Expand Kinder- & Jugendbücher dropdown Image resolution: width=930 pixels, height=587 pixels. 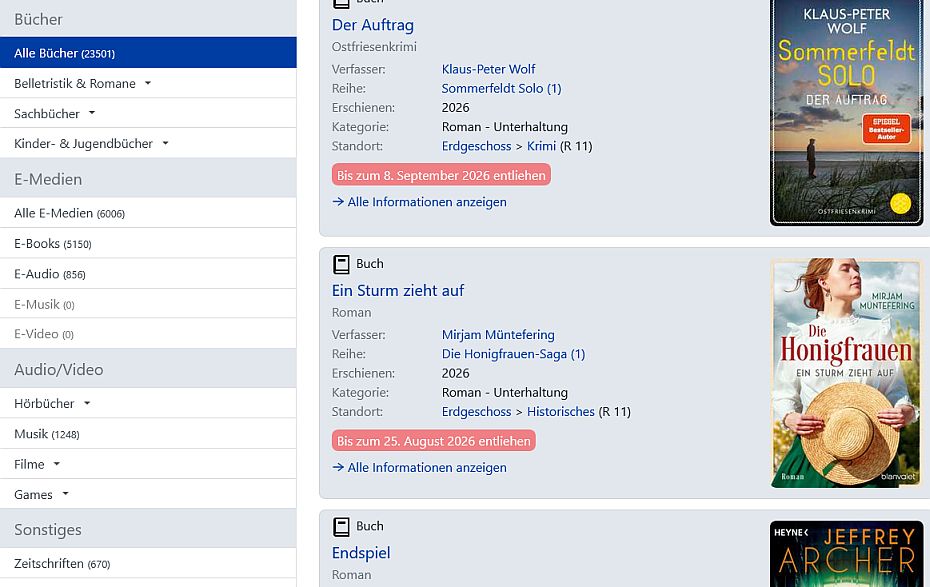148,143
